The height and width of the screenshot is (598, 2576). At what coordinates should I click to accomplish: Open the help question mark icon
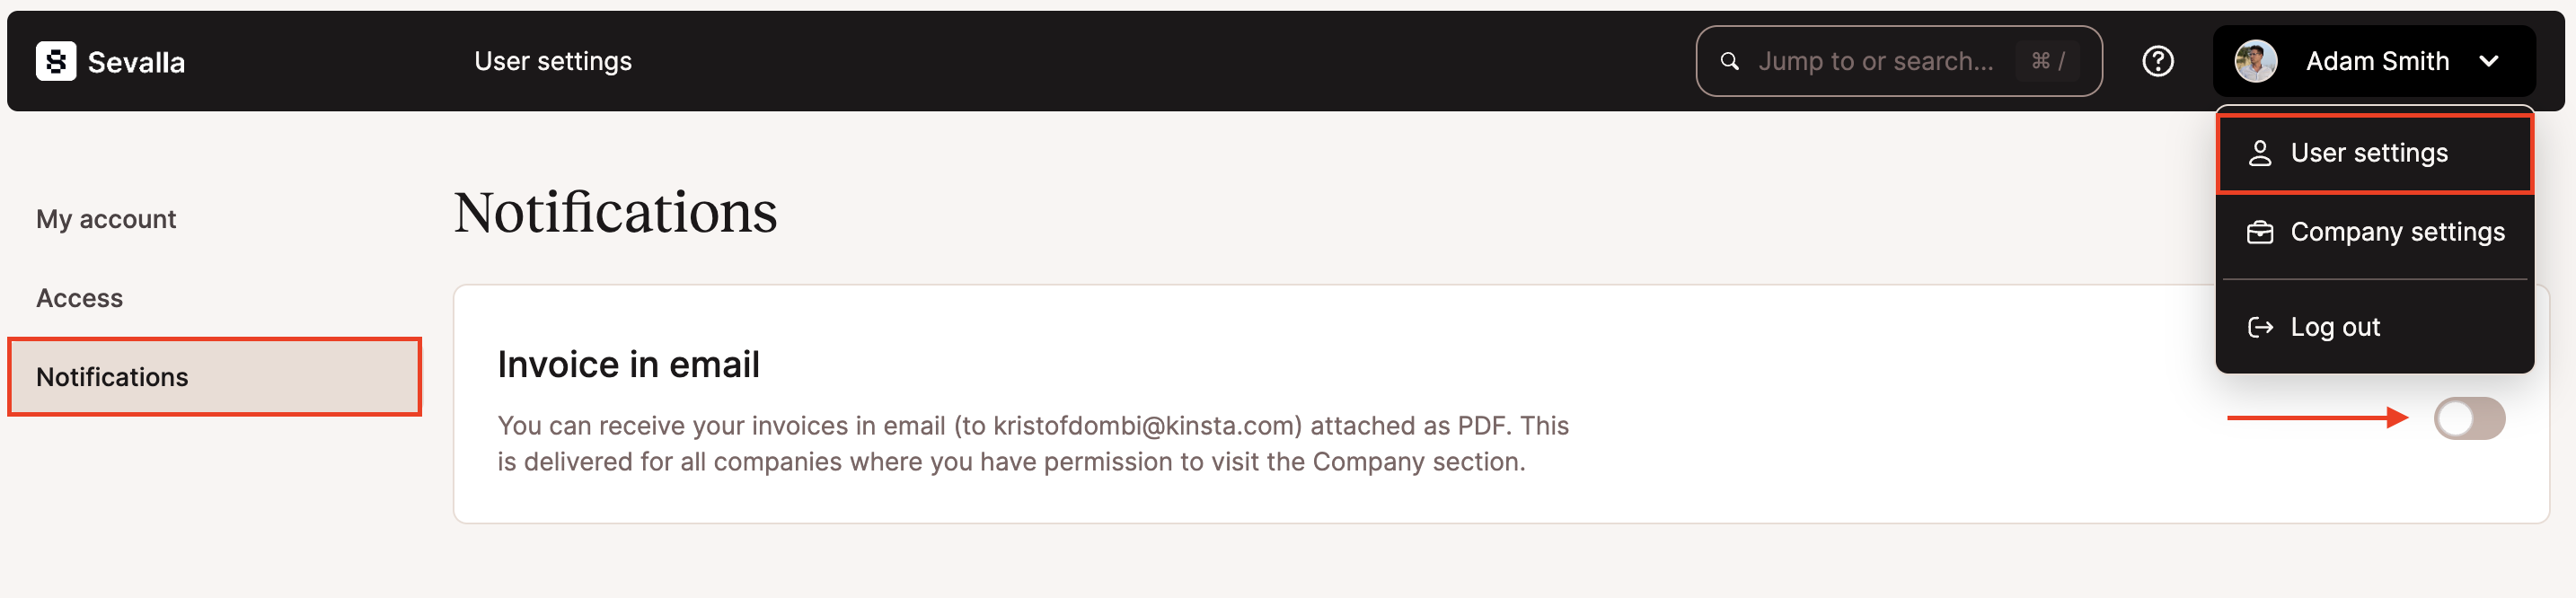tap(2157, 61)
